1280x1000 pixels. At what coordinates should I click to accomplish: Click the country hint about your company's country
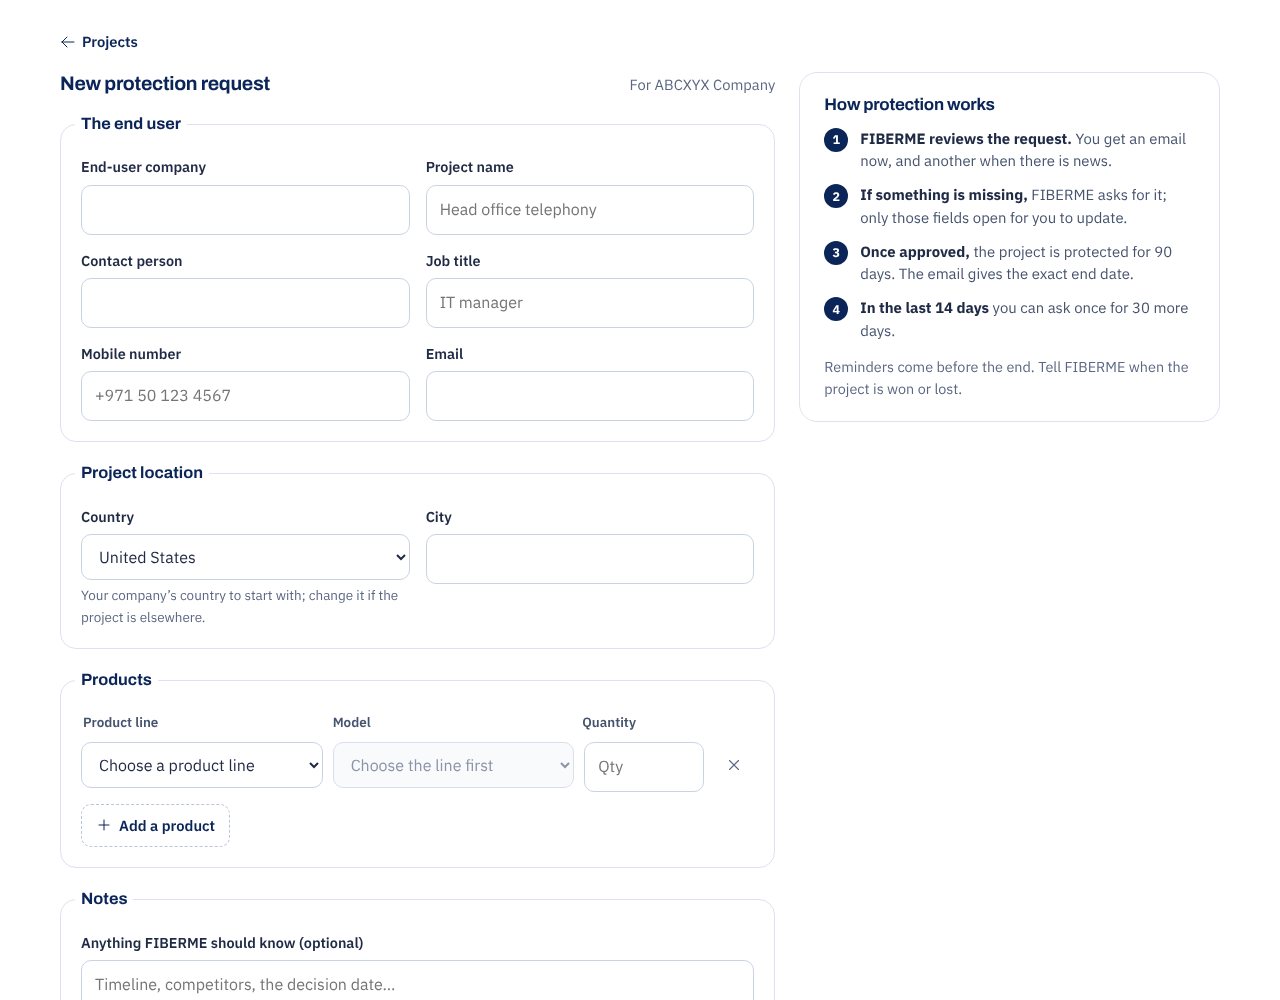coord(240,607)
